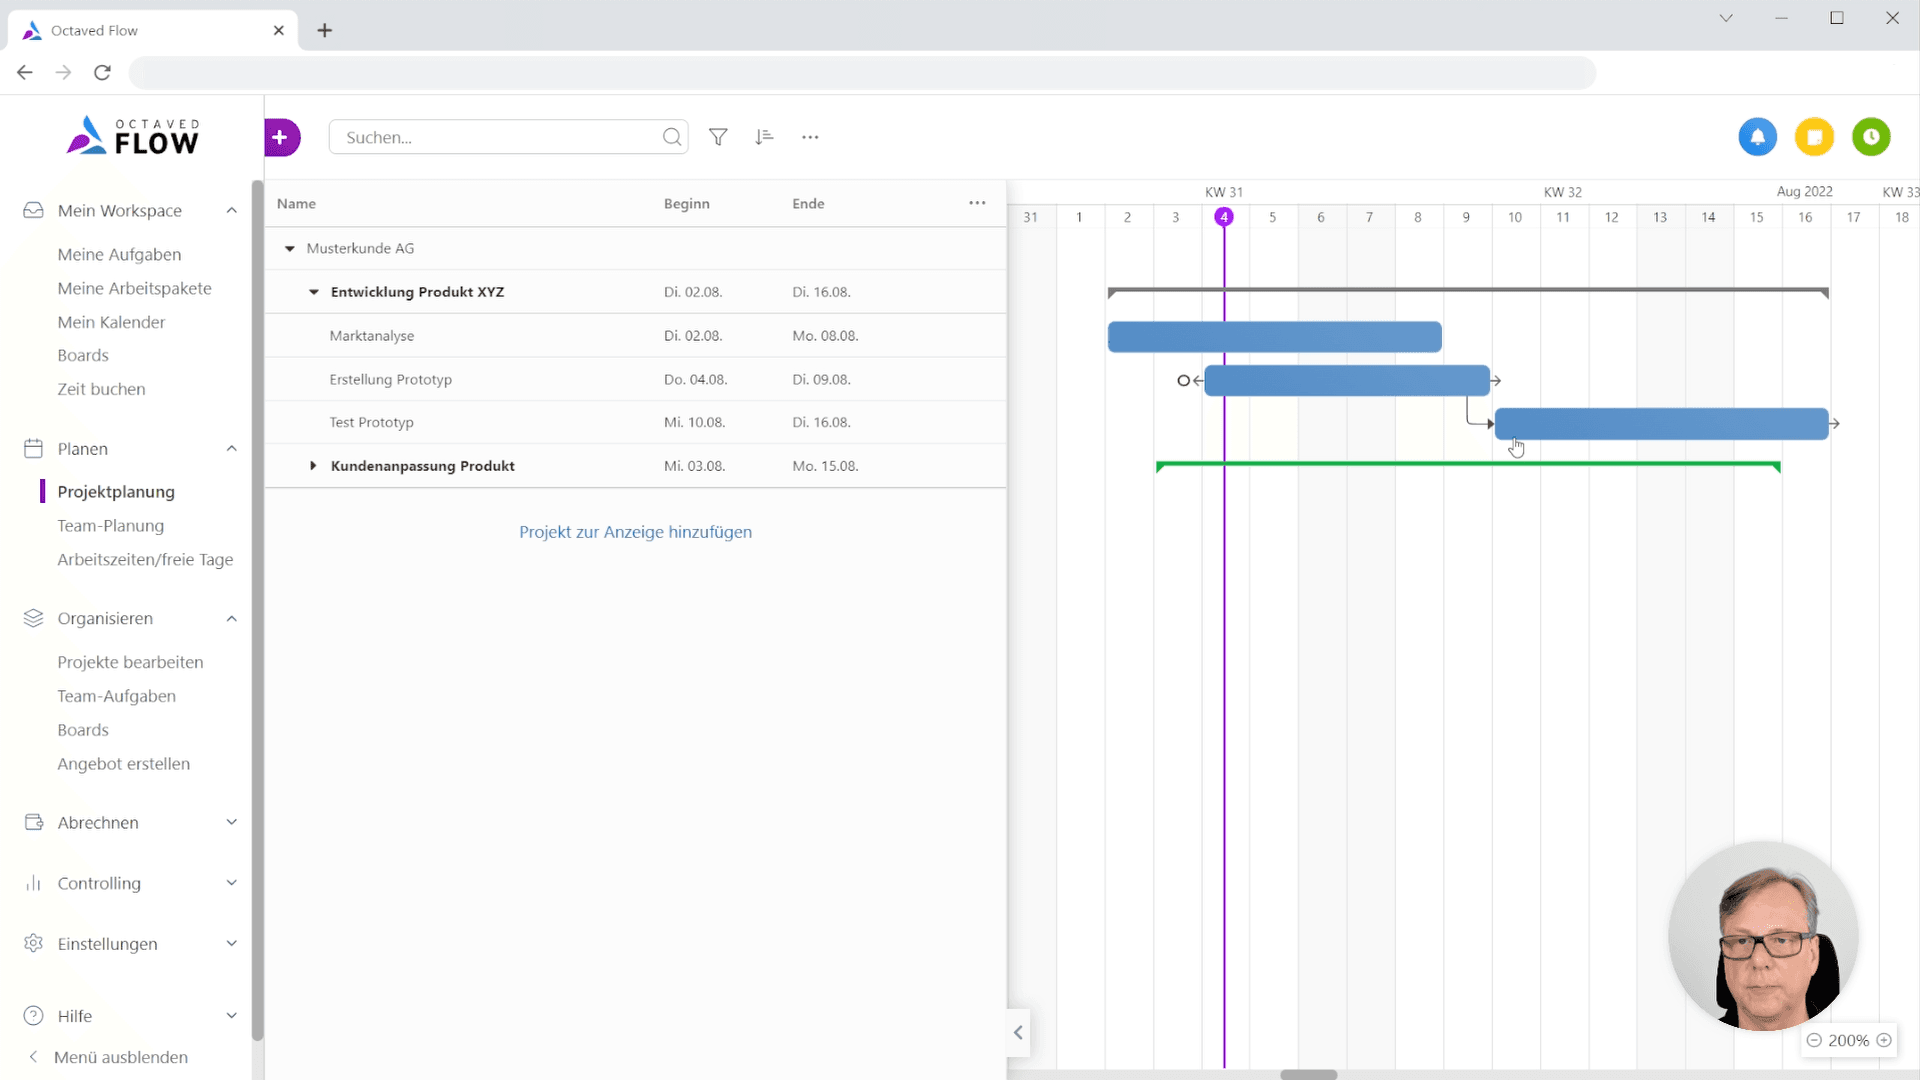Click Projekt zur Anzeige hinzufügen link
Image resolution: width=1920 pixels, height=1080 pixels.
coord(634,530)
